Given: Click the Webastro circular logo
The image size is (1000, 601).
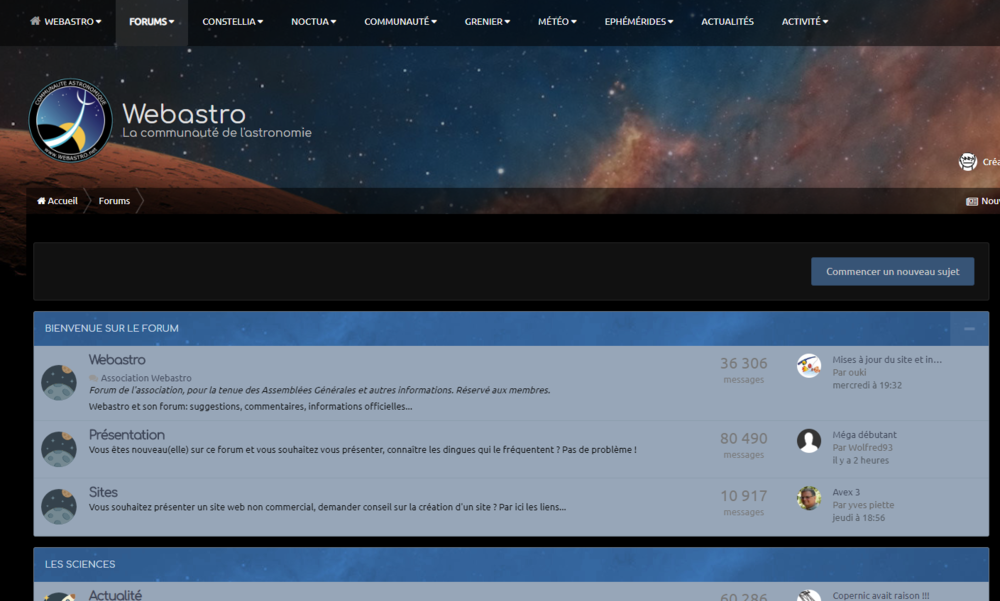Looking at the screenshot, I should (x=70, y=120).
